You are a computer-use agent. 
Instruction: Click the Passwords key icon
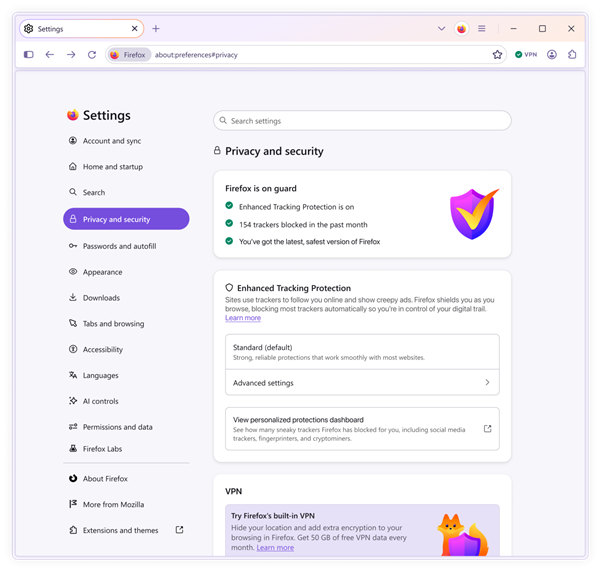[x=73, y=246]
